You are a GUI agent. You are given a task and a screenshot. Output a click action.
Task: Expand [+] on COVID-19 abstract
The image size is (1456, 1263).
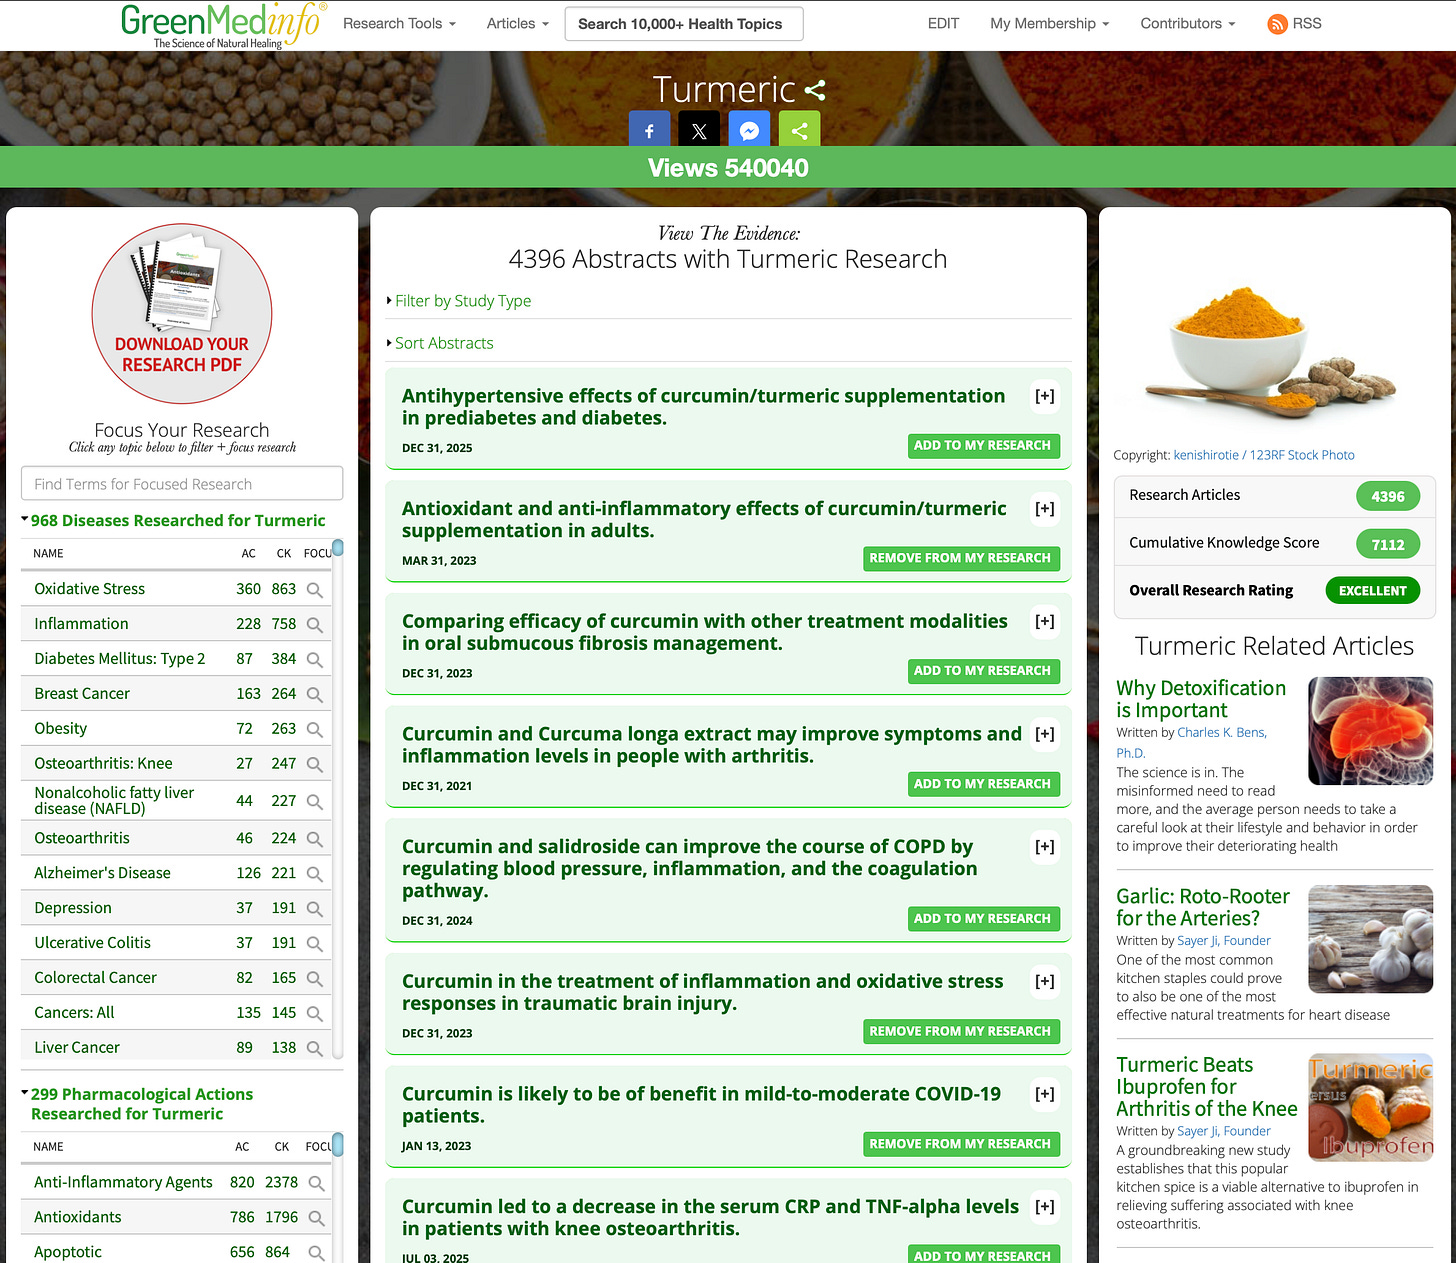1045,1094
